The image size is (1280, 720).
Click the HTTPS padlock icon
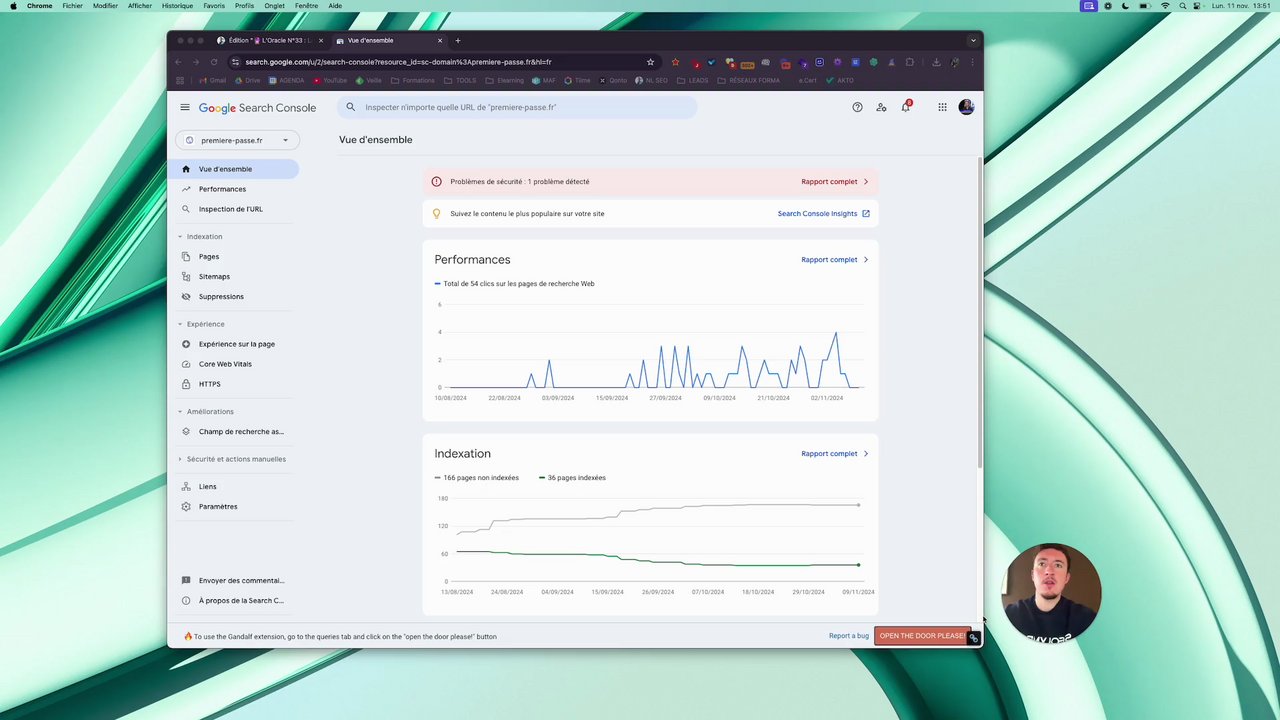pyautogui.click(x=186, y=384)
